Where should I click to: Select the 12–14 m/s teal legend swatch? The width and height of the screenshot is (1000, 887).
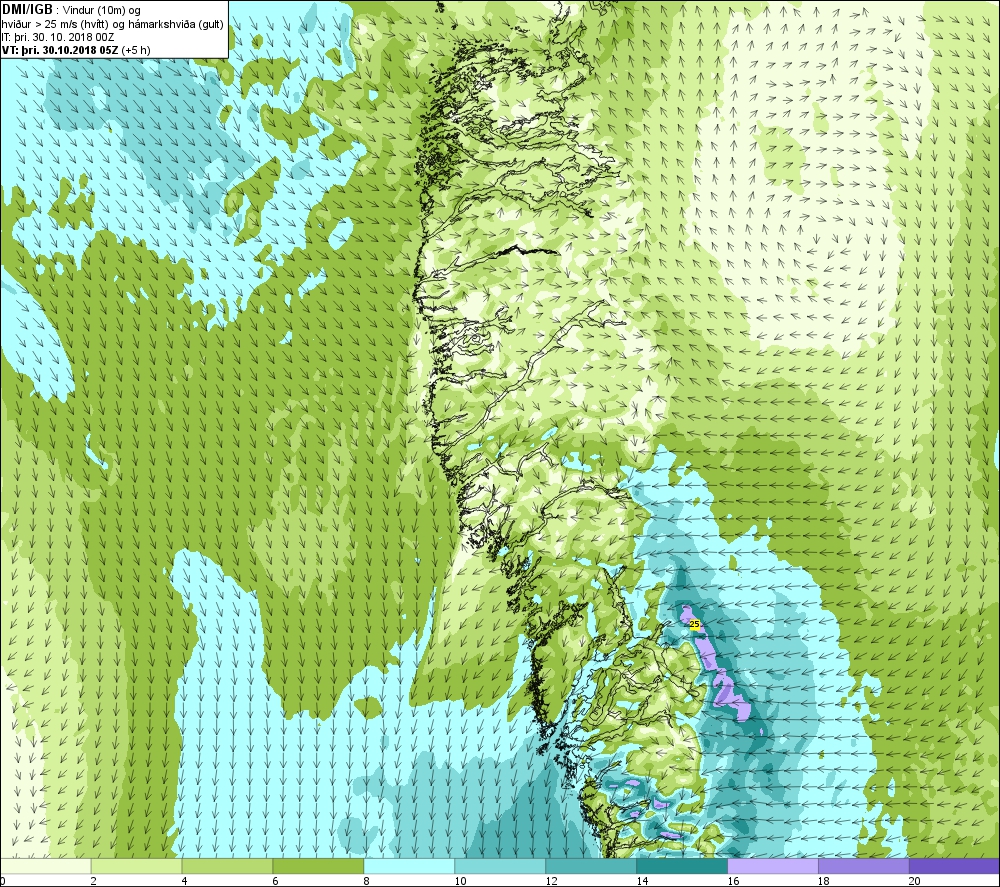tap(591, 866)
